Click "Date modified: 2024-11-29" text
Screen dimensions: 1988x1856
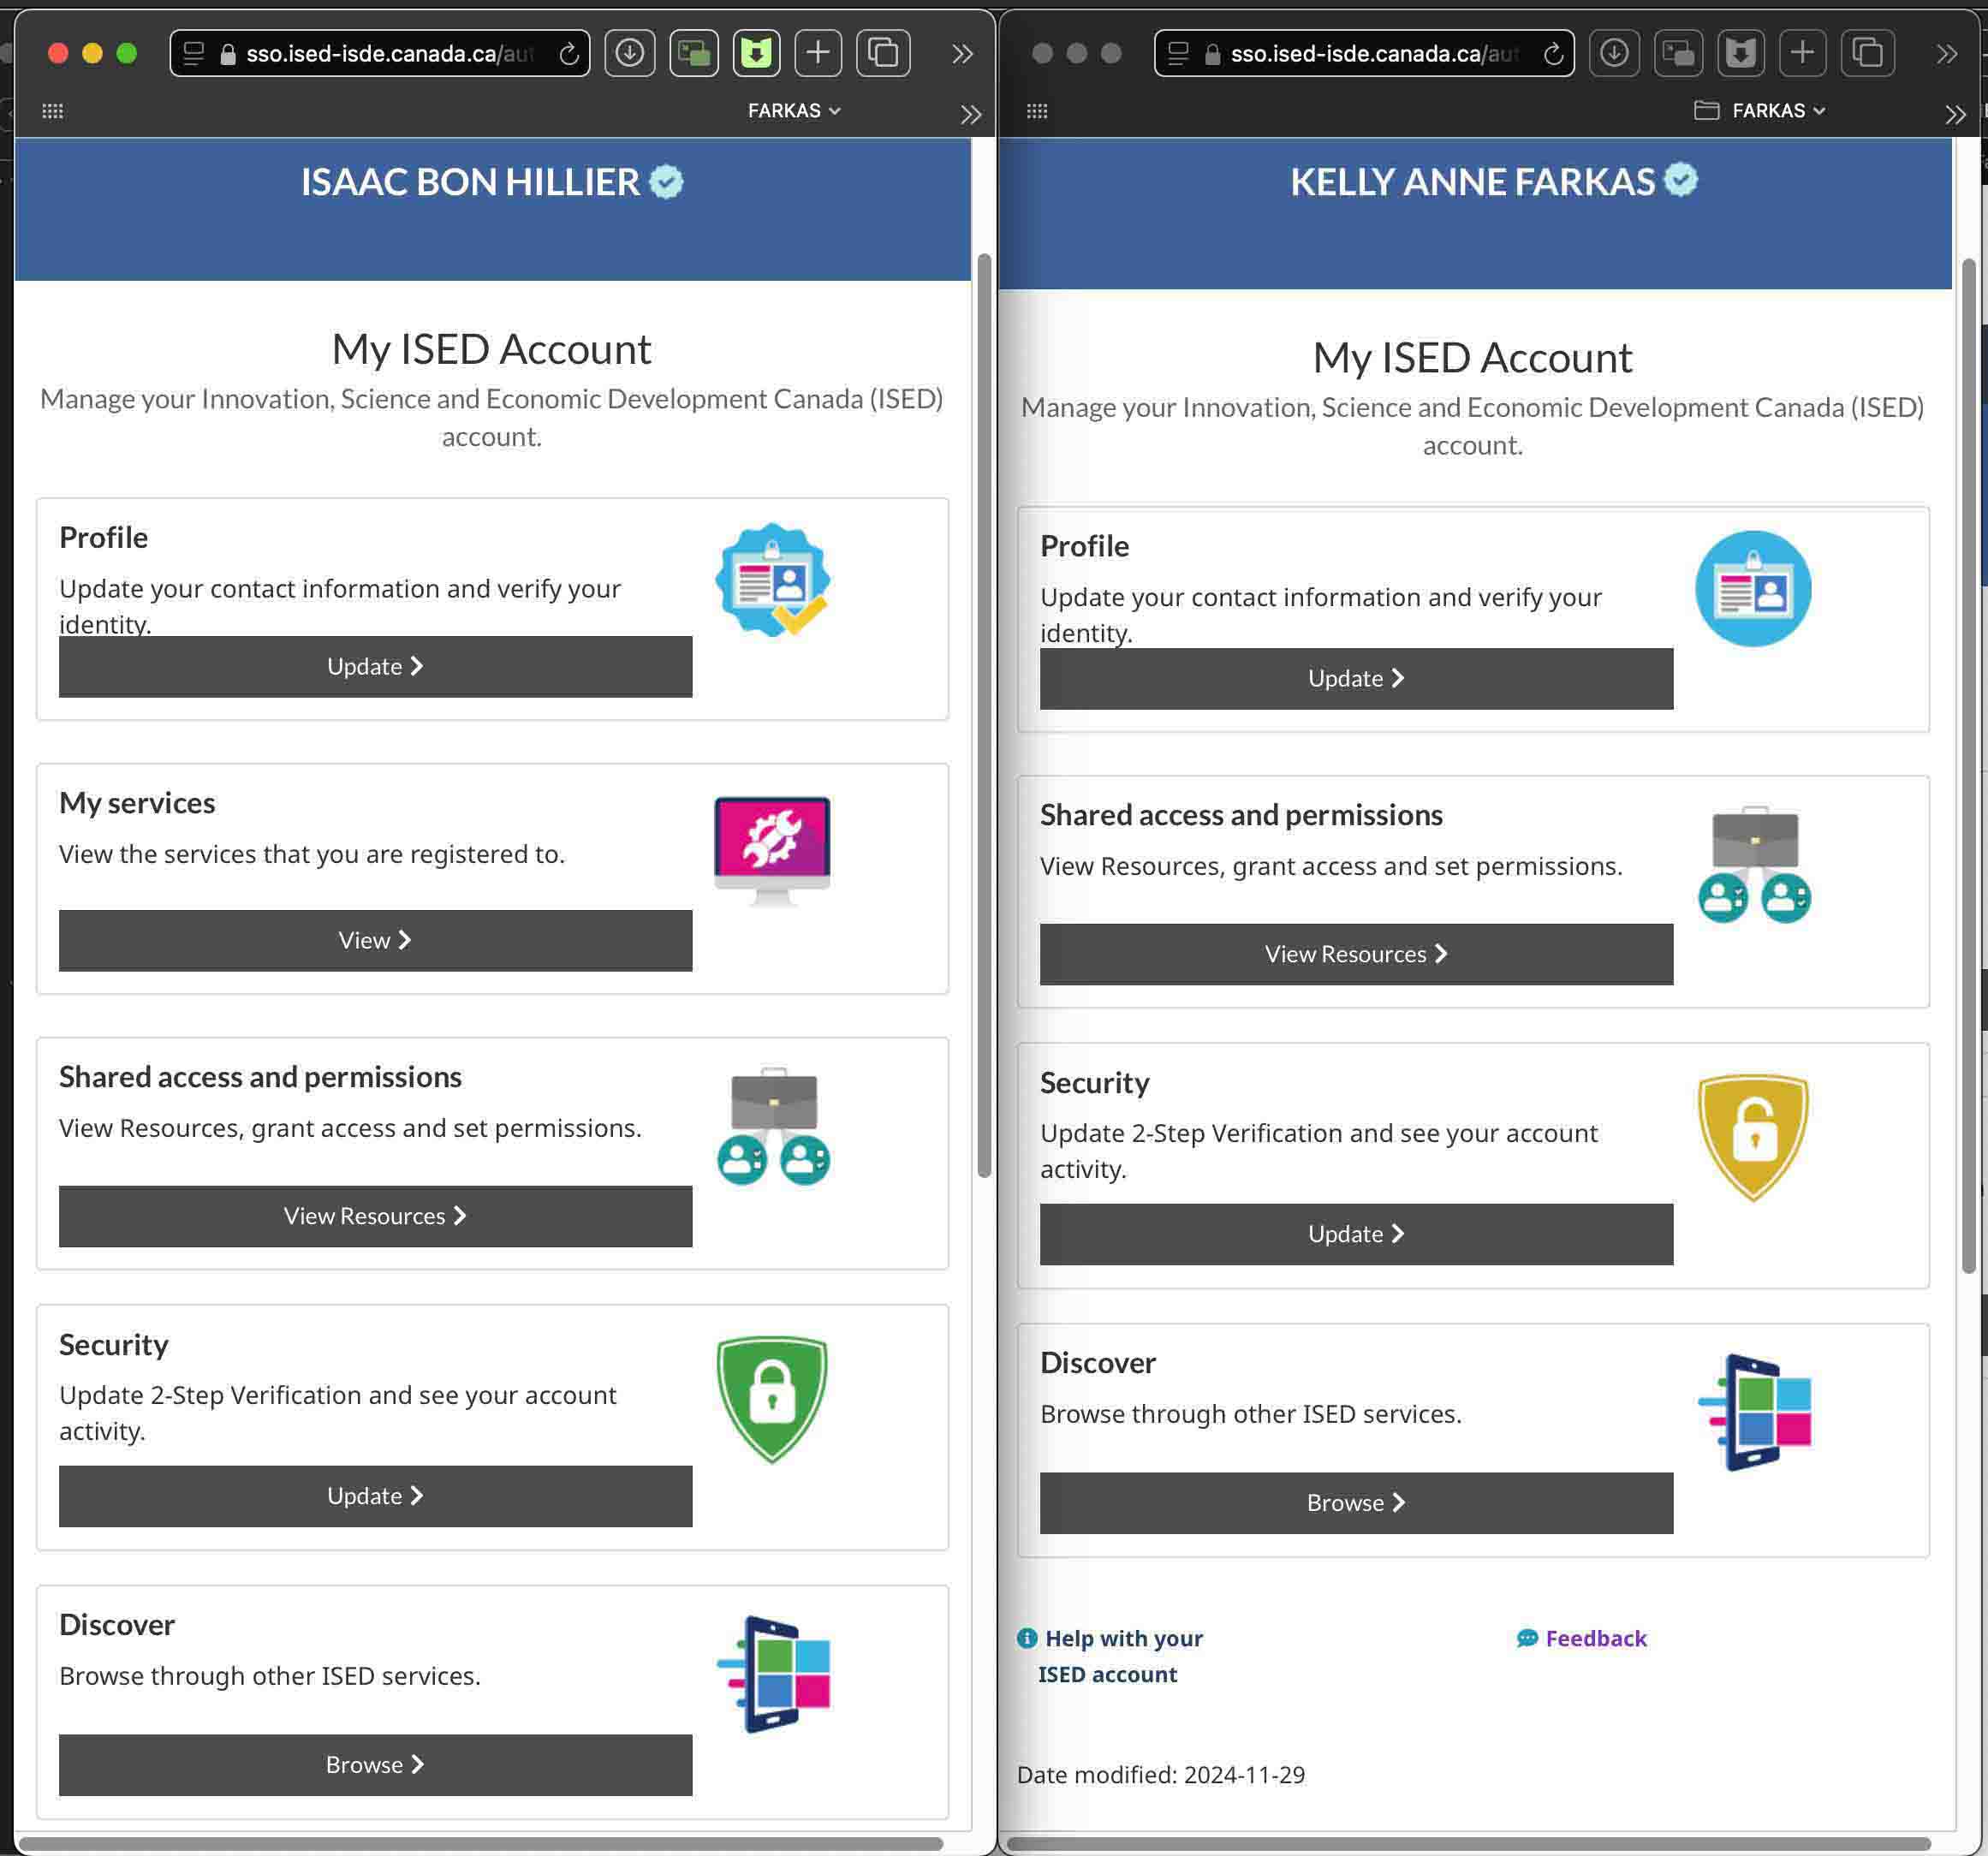pos(1161,1776)
